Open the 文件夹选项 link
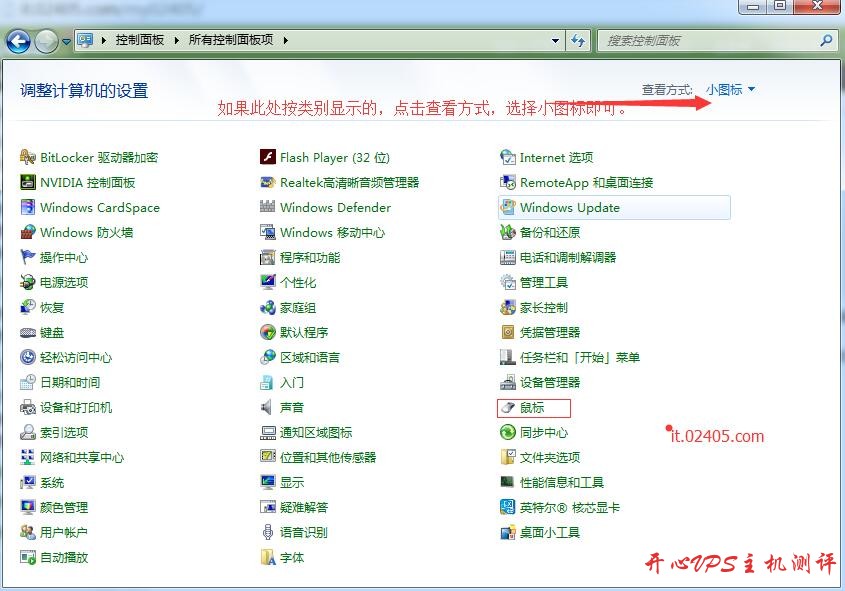This screenshot has height=591, width=845. coord(550,457)
